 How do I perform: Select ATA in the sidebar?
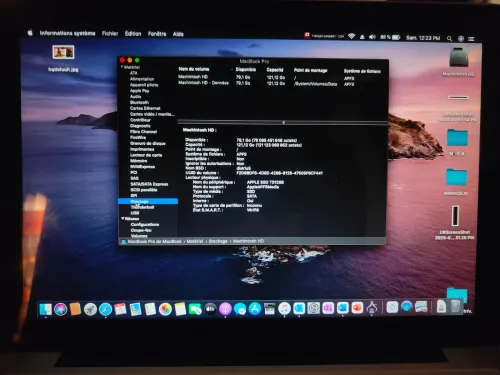click(134, 73)
